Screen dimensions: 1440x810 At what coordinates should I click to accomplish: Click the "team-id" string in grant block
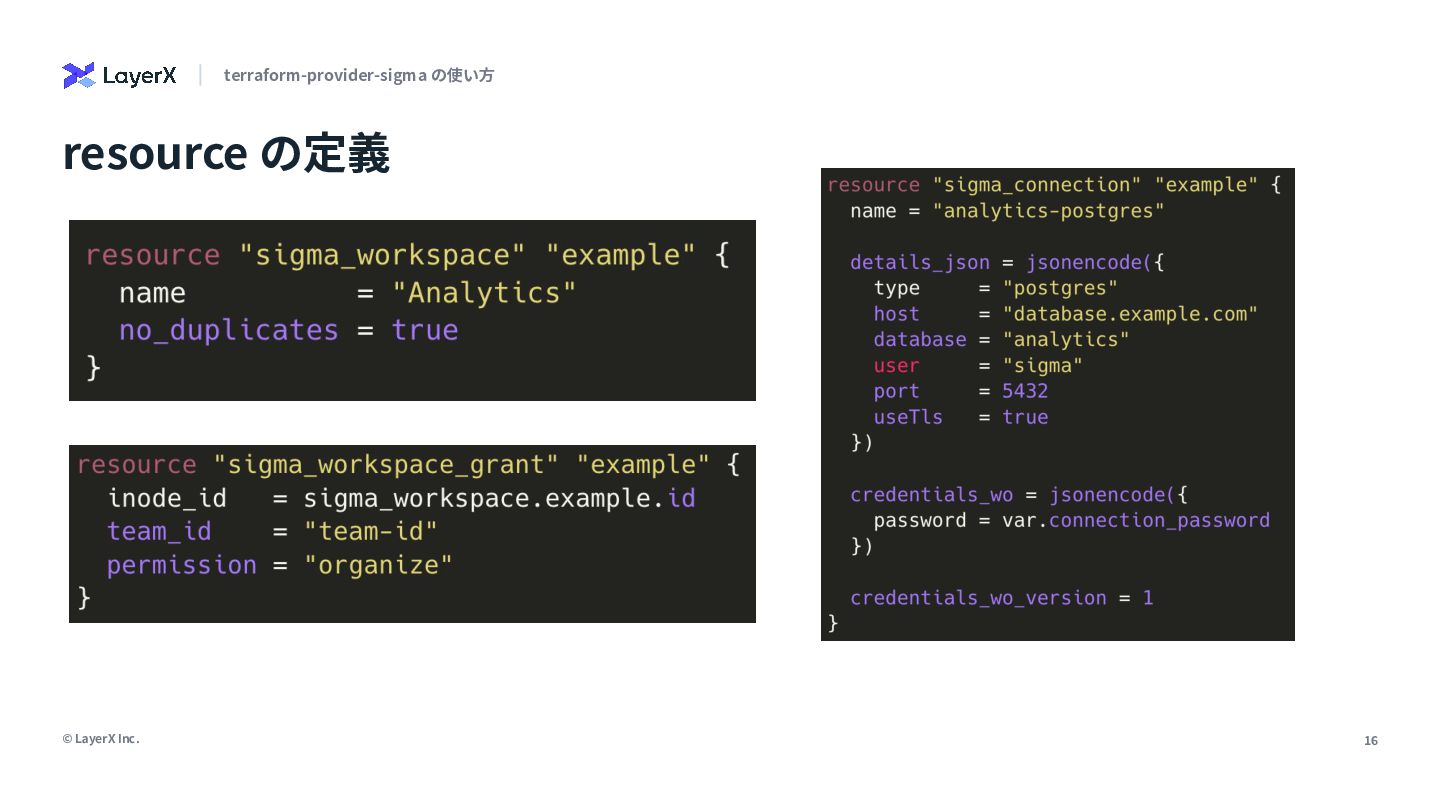[x=371, y=531]
